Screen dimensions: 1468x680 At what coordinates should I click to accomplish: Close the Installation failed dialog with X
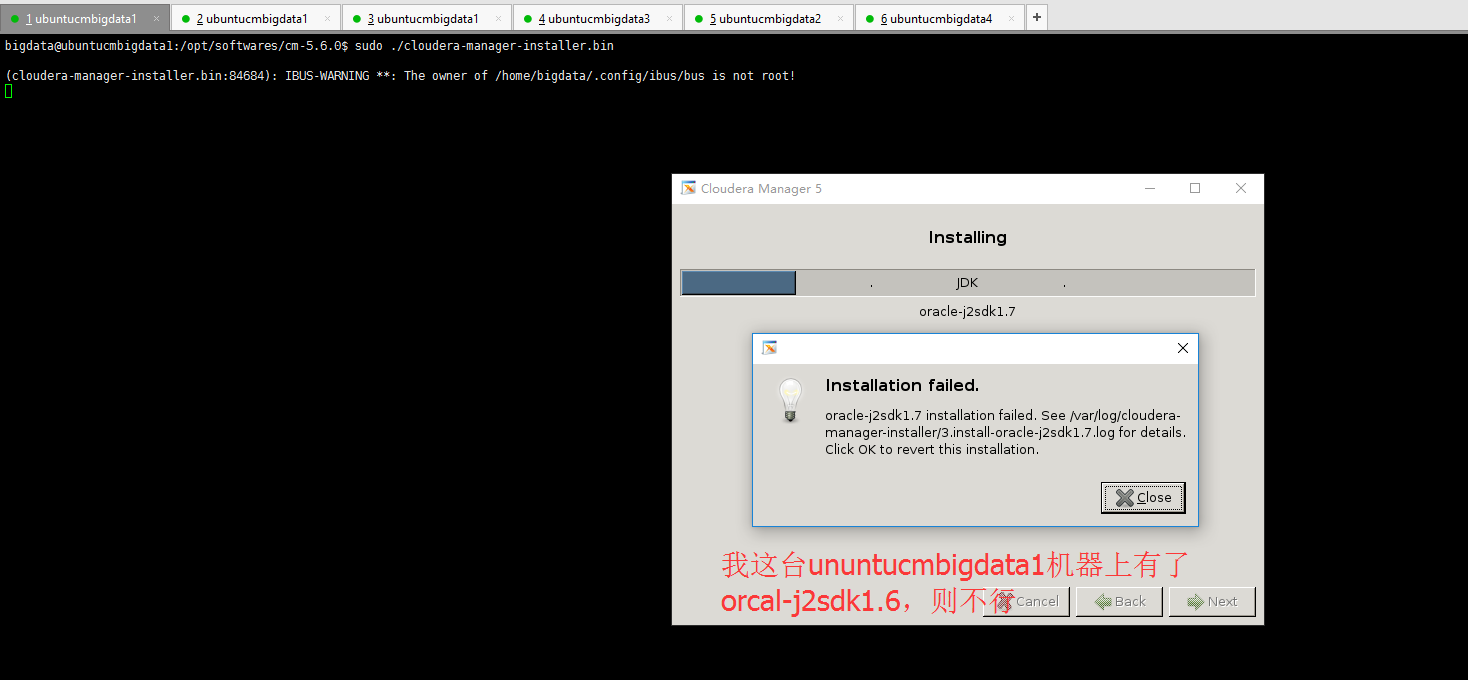click(1183, 348)
